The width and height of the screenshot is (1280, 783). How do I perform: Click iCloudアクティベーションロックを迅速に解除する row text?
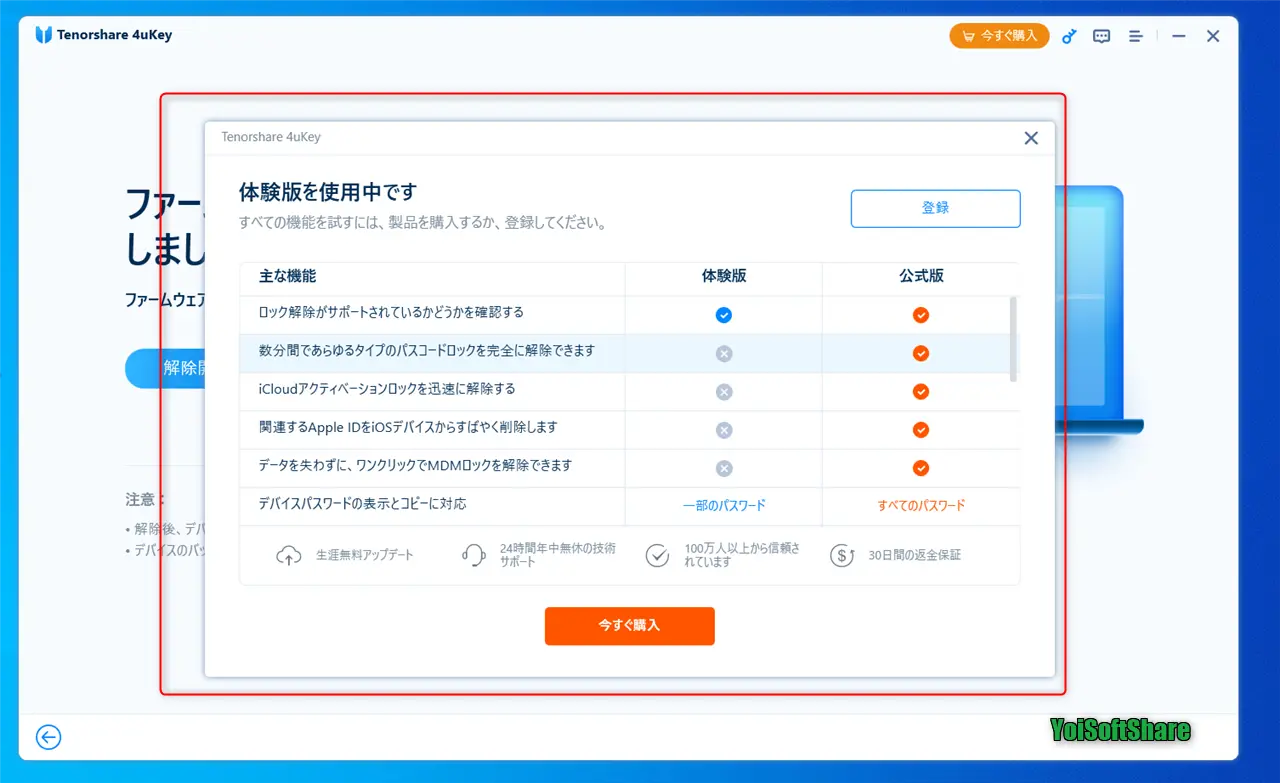[387, 389]
